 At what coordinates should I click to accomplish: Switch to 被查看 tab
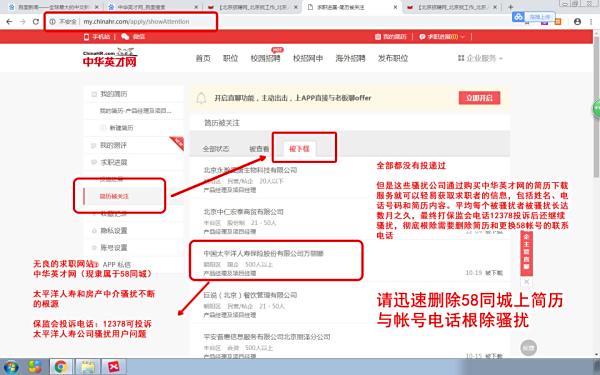coord(259,149)
